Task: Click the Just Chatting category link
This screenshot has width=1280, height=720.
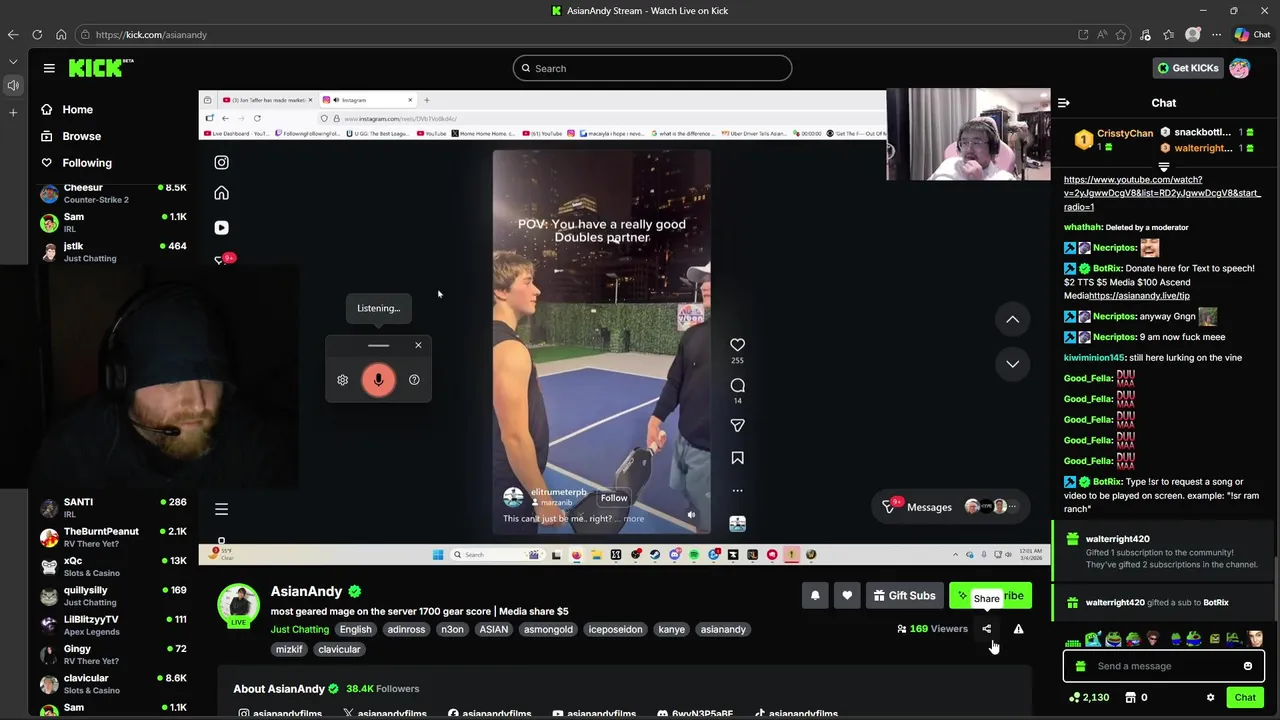Action: click(299, 630)
